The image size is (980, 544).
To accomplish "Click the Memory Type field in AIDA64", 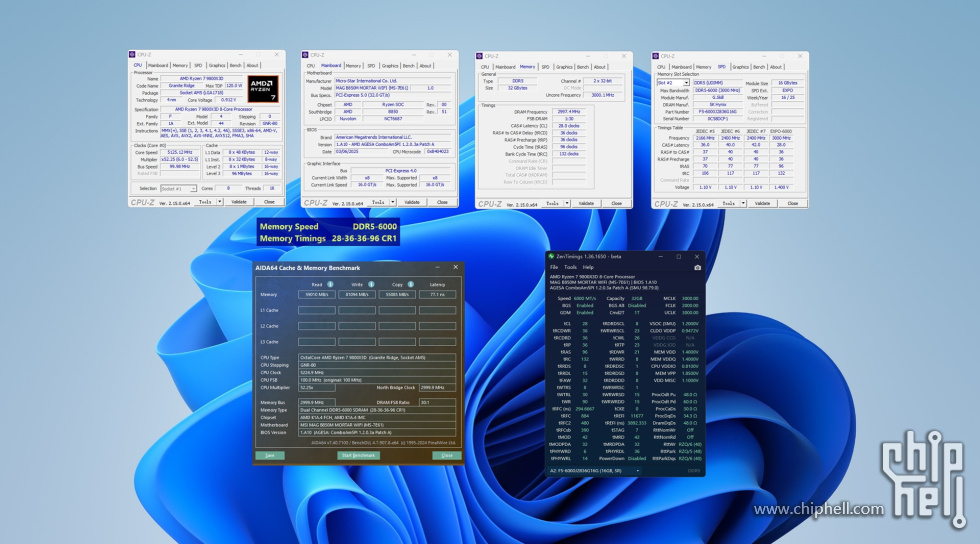I will tap(378, 410).
